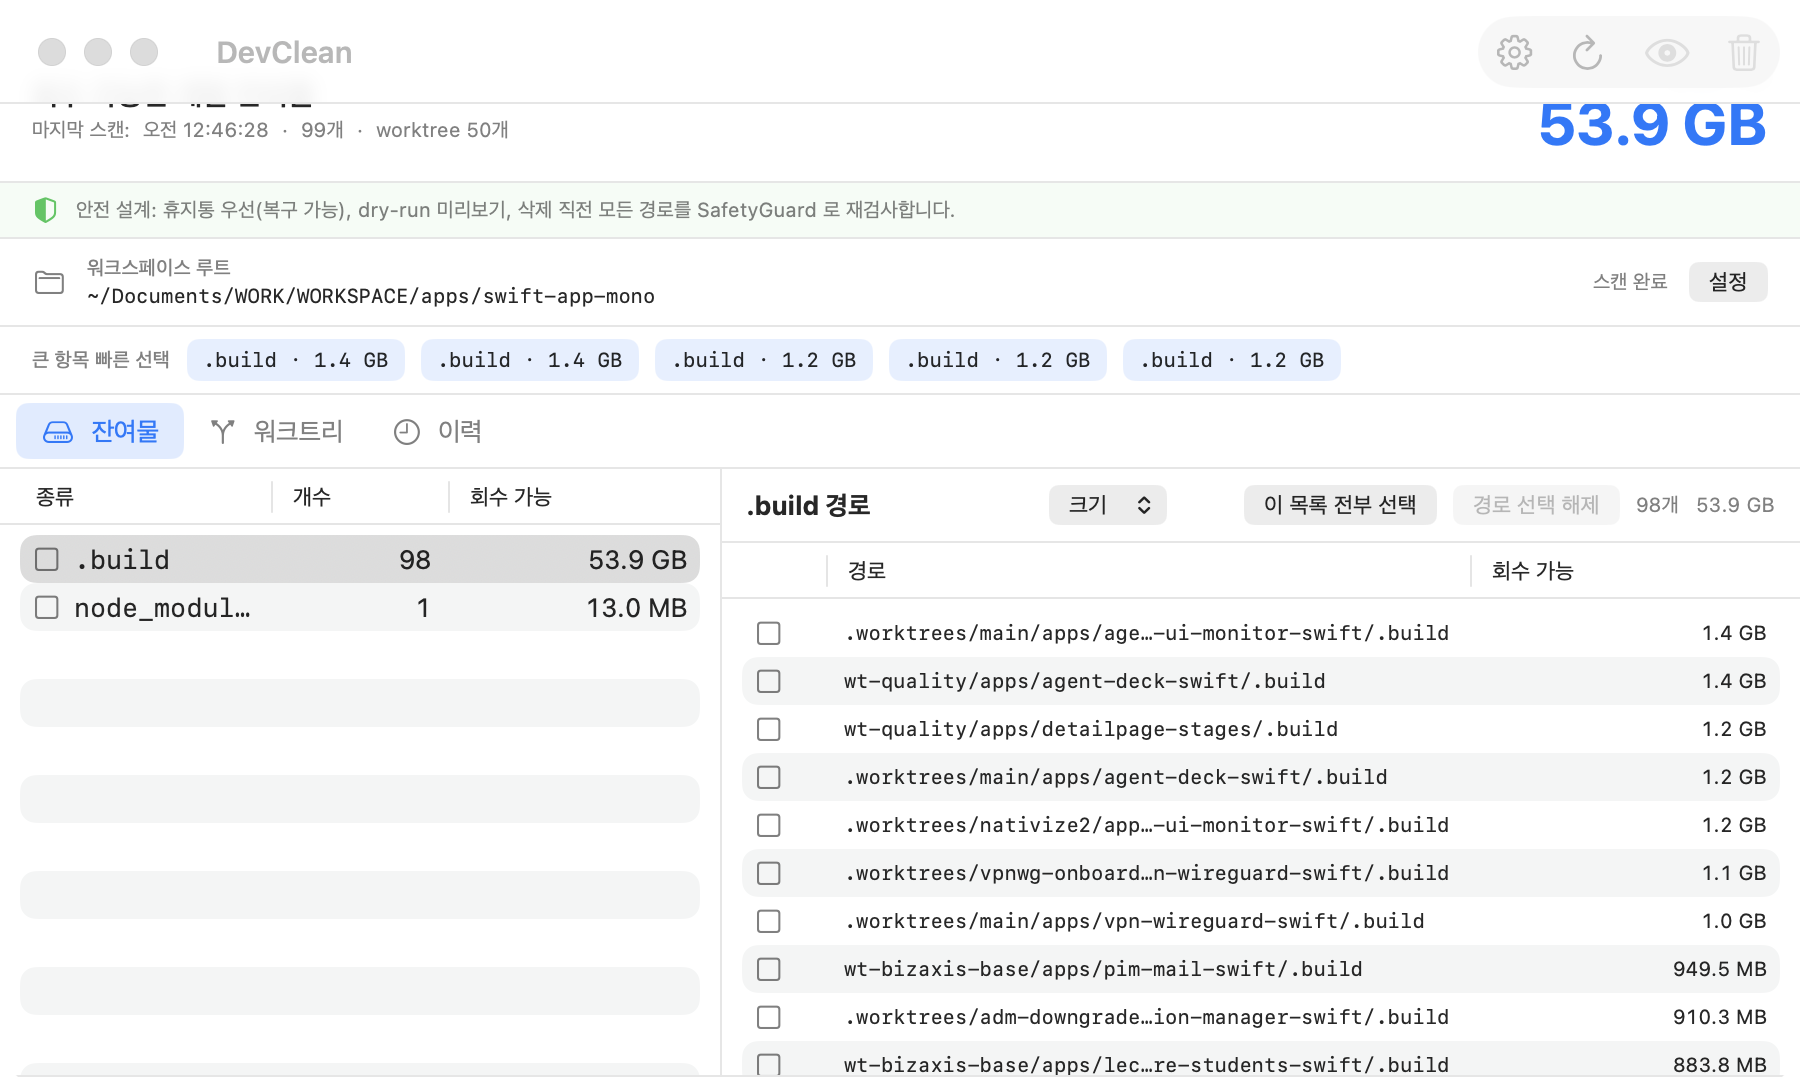Check .worktrees/main vpn-wireguard-swift row checkbox
Screen dimensions: 1800x1090
pos(769,921)
